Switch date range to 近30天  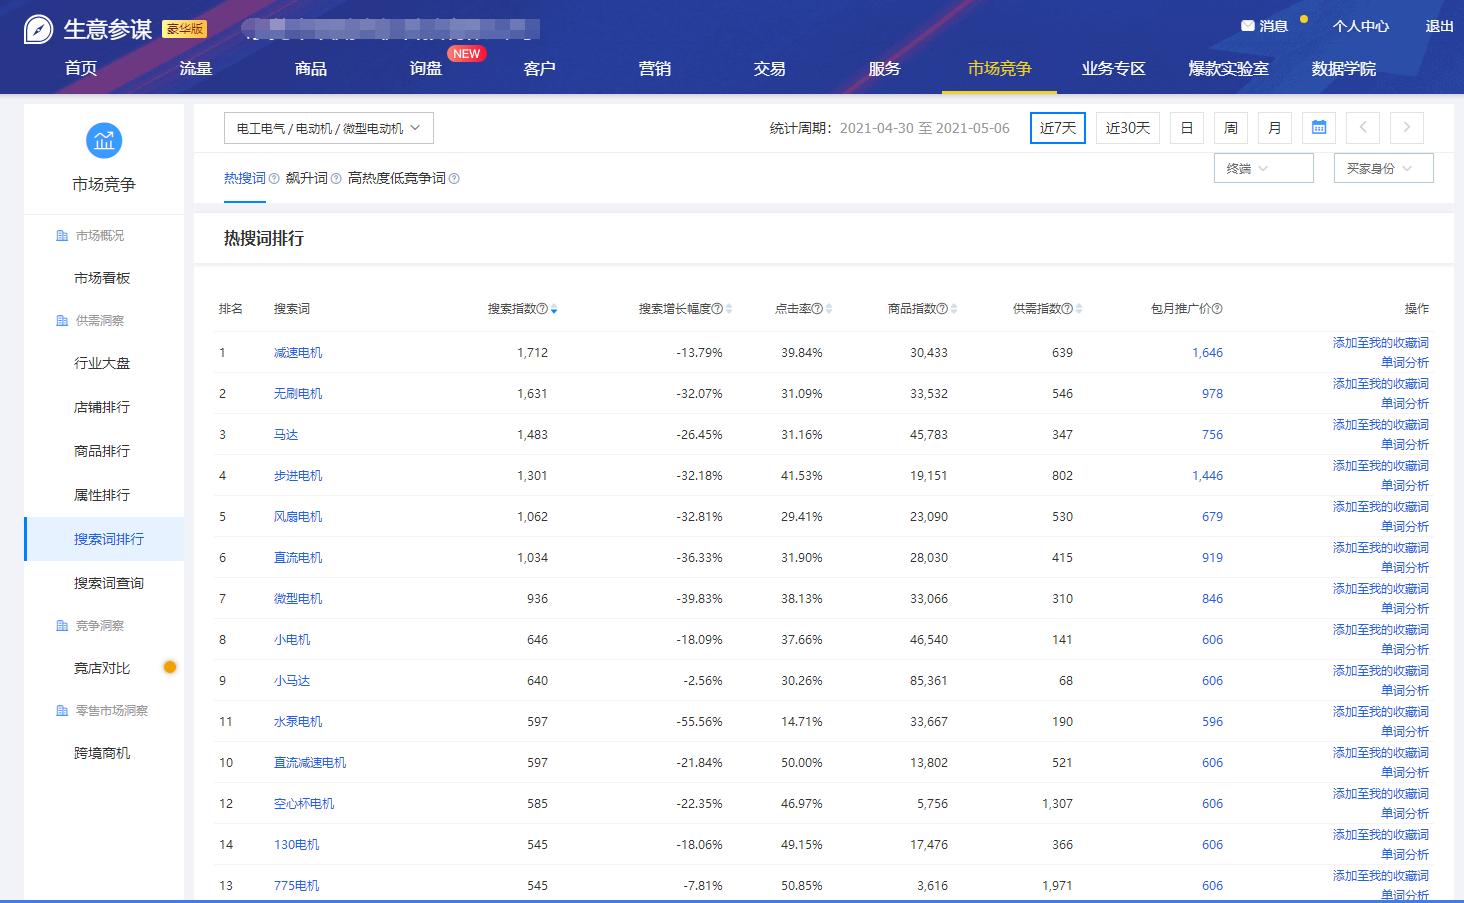click(x=1127, y=128)
